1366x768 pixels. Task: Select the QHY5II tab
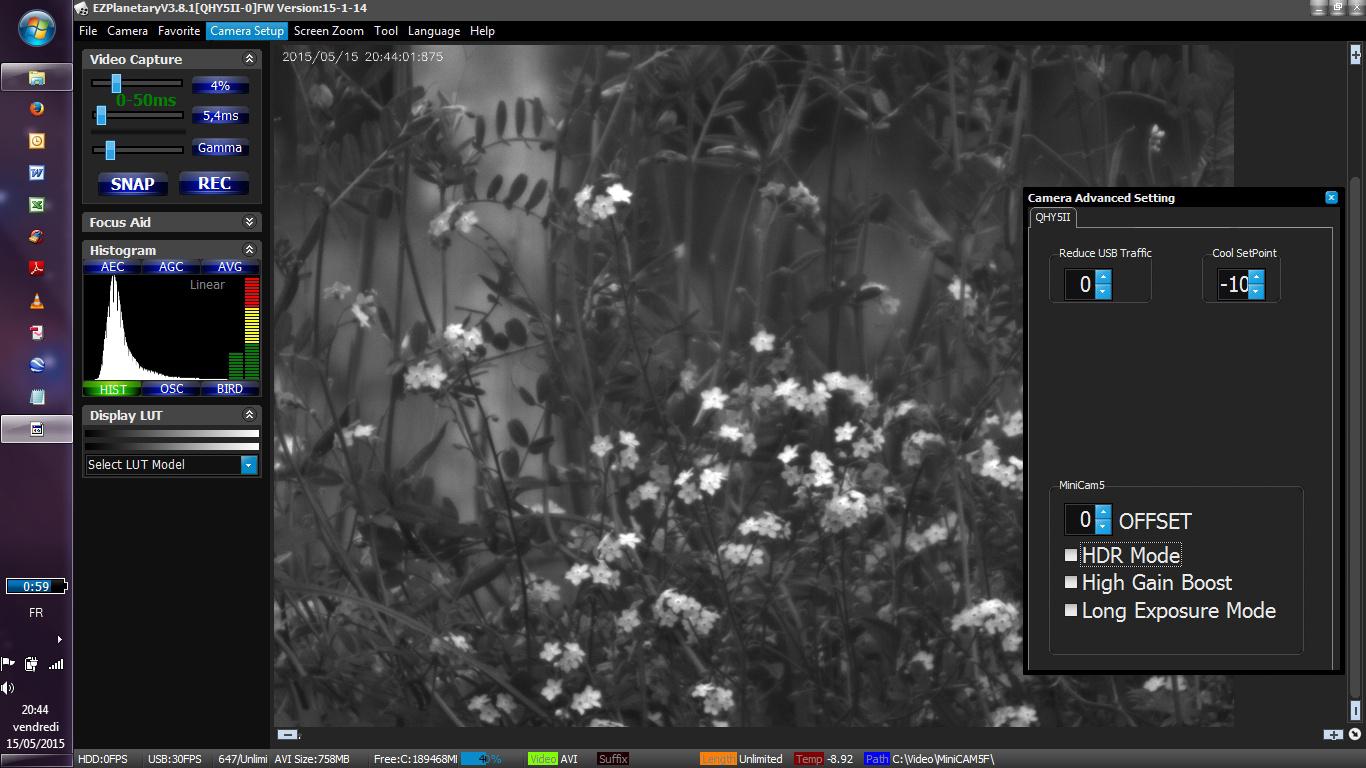click(x=1053, y=217)
